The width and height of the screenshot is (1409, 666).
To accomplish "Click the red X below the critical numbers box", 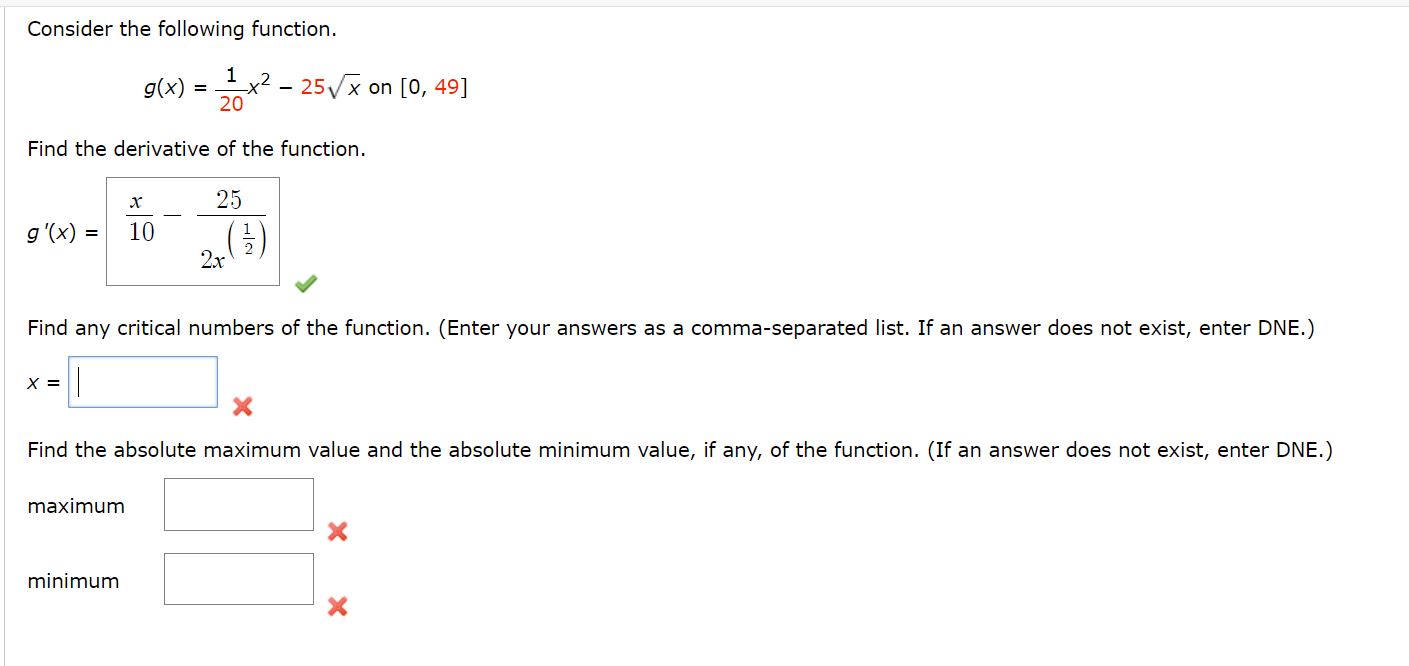I will [240, 407].
